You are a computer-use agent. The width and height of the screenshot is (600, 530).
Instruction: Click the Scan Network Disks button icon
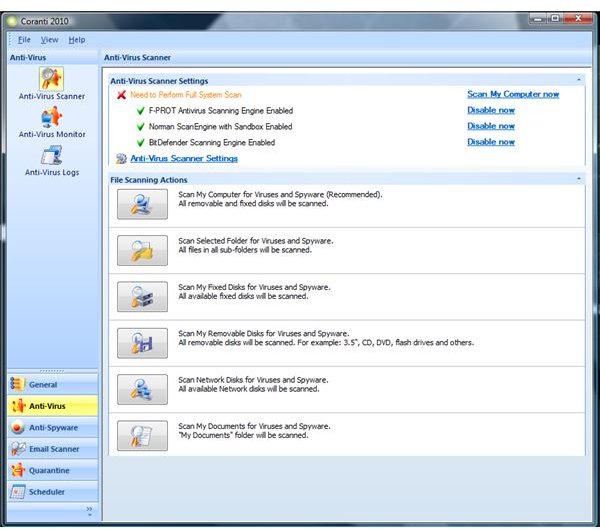pyautogui.click(x=142, y=390)
